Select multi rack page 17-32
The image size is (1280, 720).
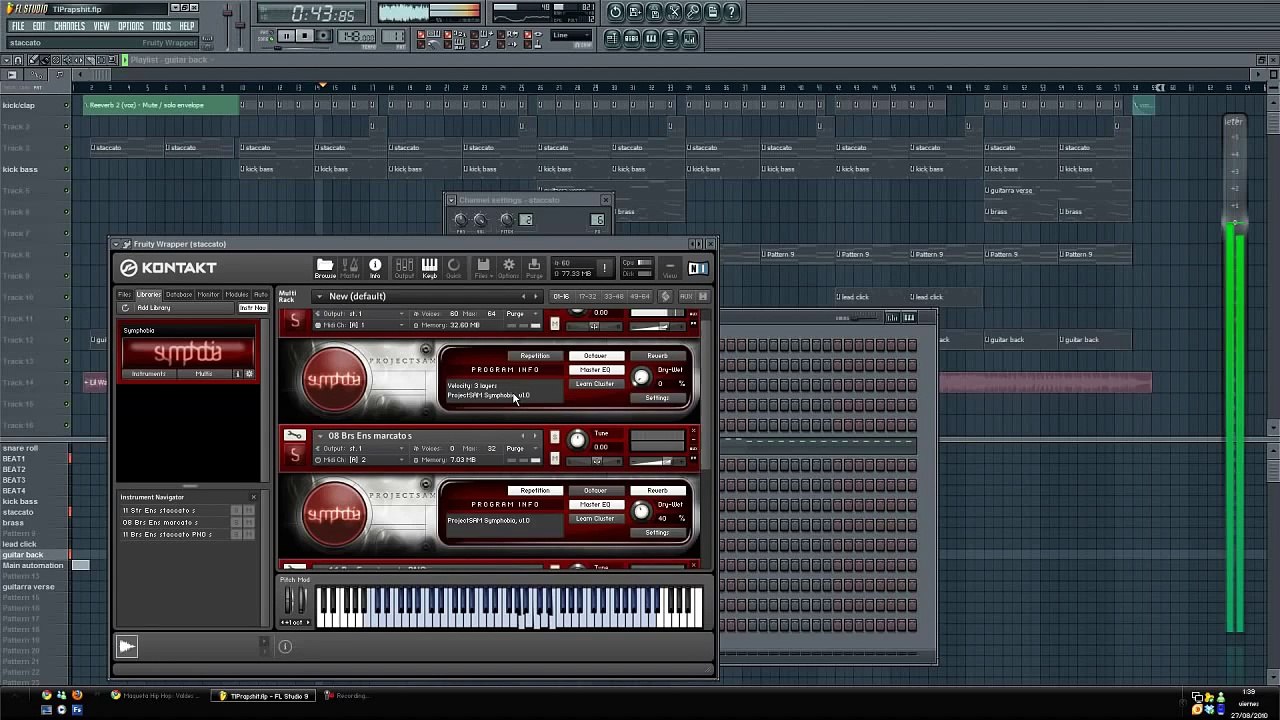[x=587, y=296]
